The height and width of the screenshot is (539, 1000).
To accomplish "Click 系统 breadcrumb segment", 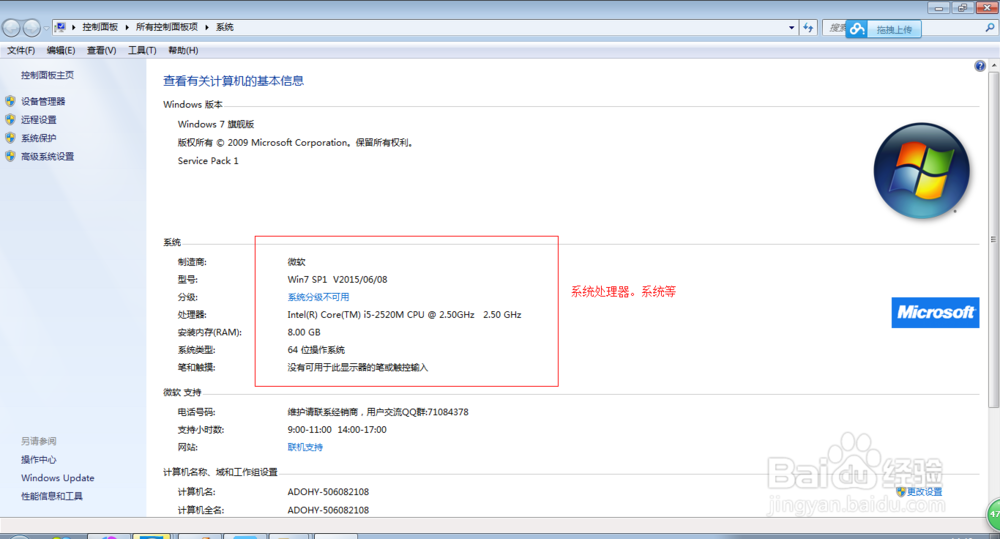I will [224, 27].
